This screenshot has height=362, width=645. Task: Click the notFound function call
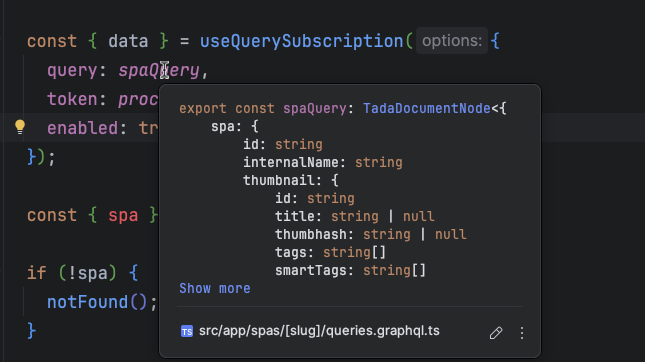(x=88, y=302)
